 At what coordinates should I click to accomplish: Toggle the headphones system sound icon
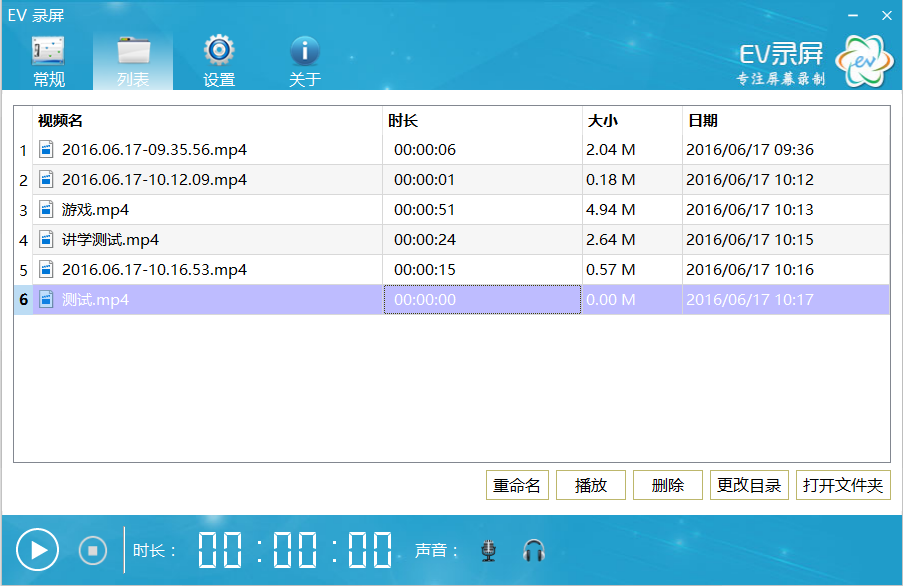click(x=534, y=550)
